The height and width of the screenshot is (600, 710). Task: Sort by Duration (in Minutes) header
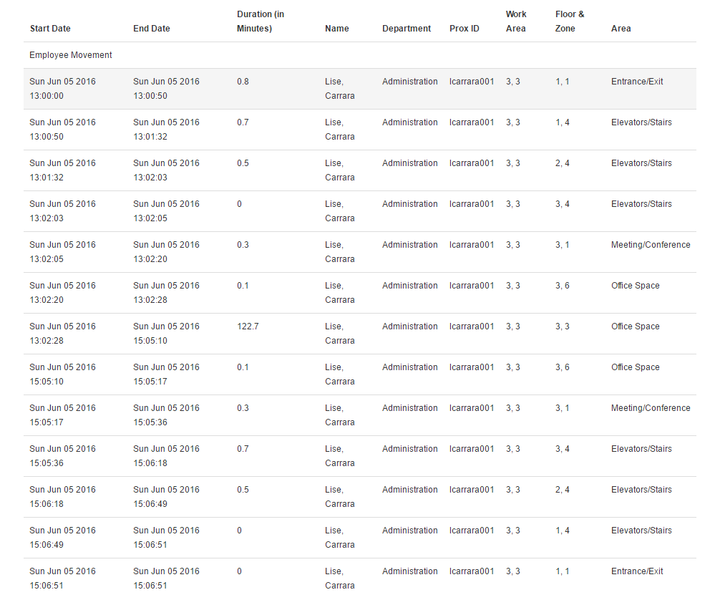point(260,21)
